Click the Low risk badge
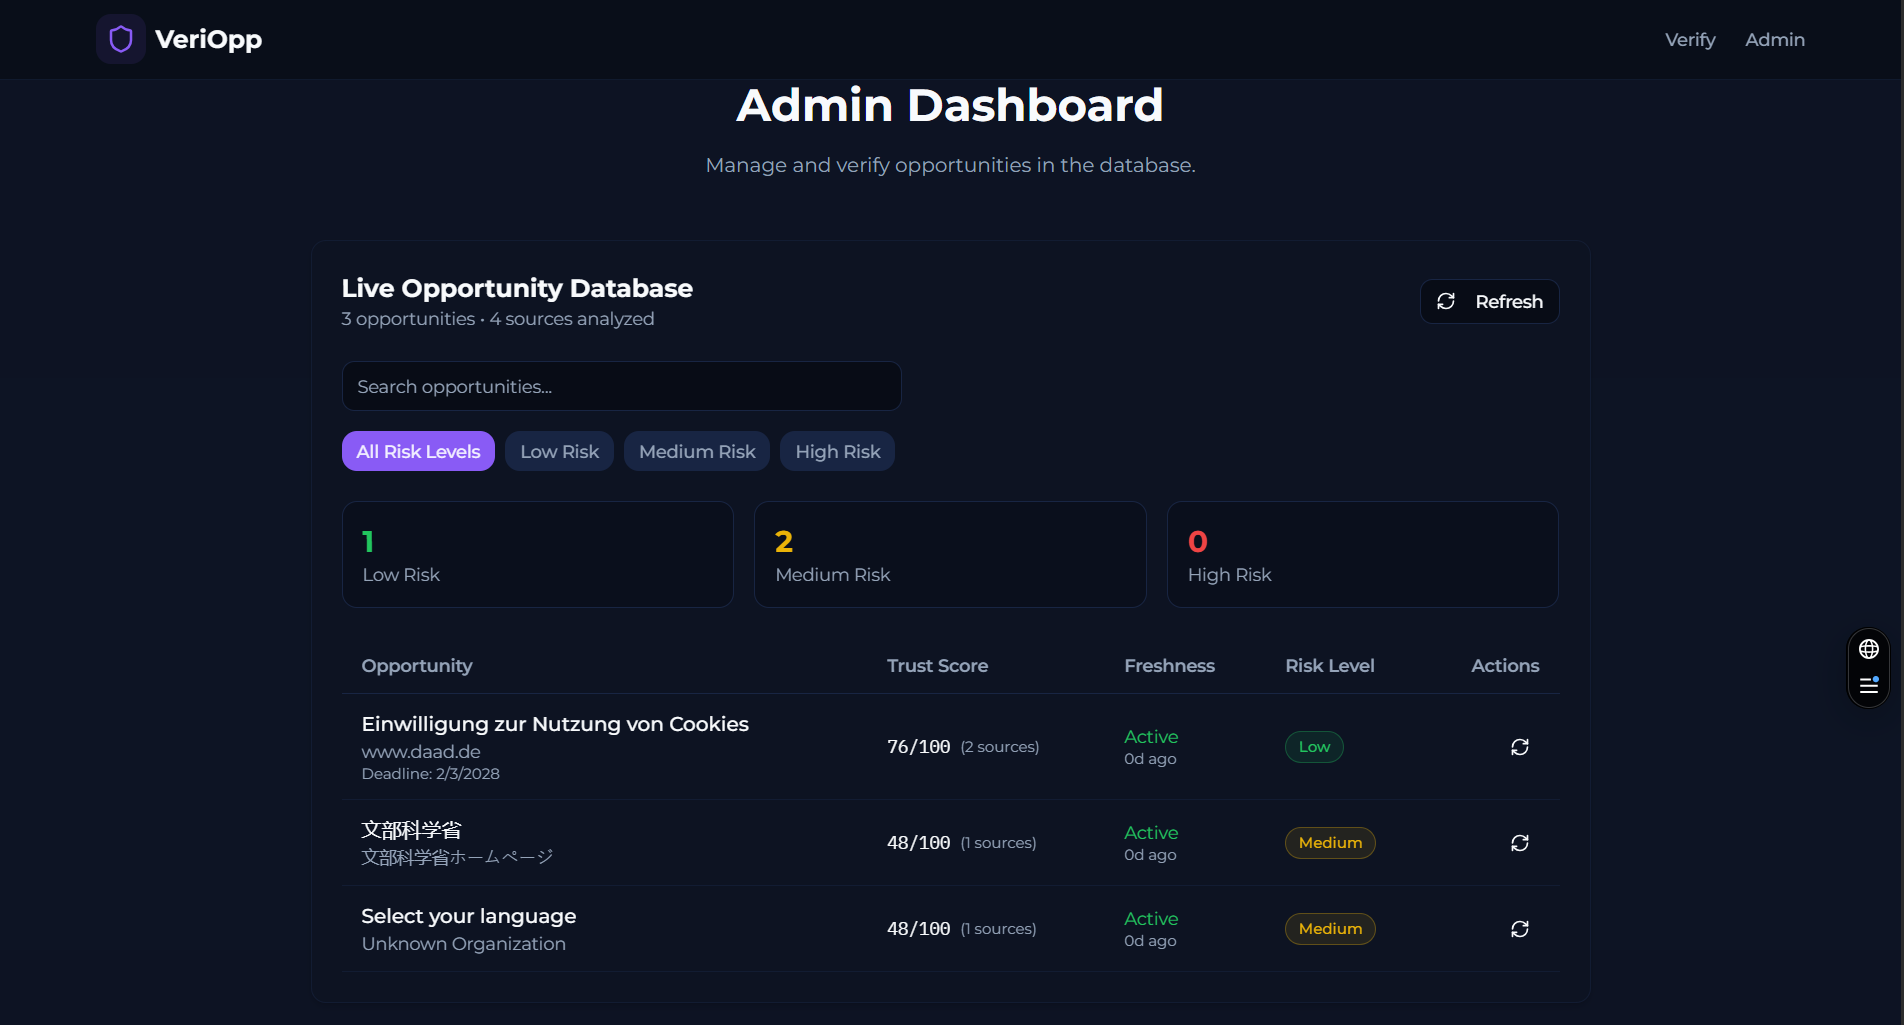The width and height of the screenshot is (1904, 1025). coord(1314,747)
